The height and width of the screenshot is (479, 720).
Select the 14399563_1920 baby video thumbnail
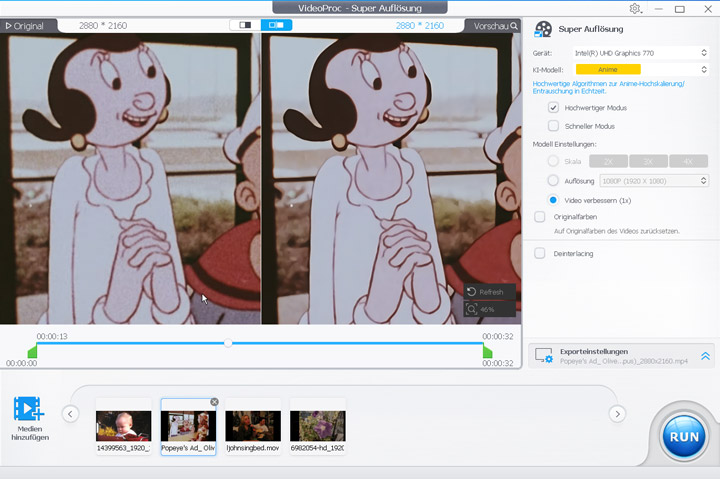tap(124, 427)
